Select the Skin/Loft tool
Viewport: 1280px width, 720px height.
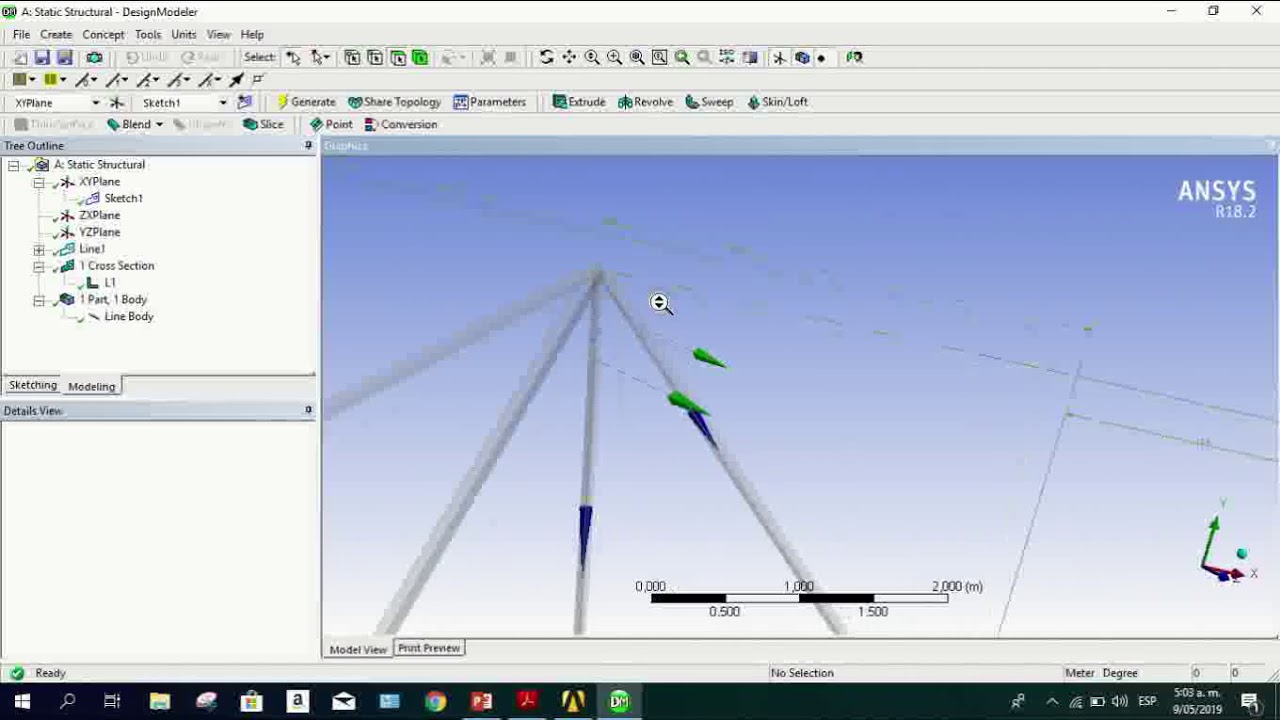pos(777,102)
